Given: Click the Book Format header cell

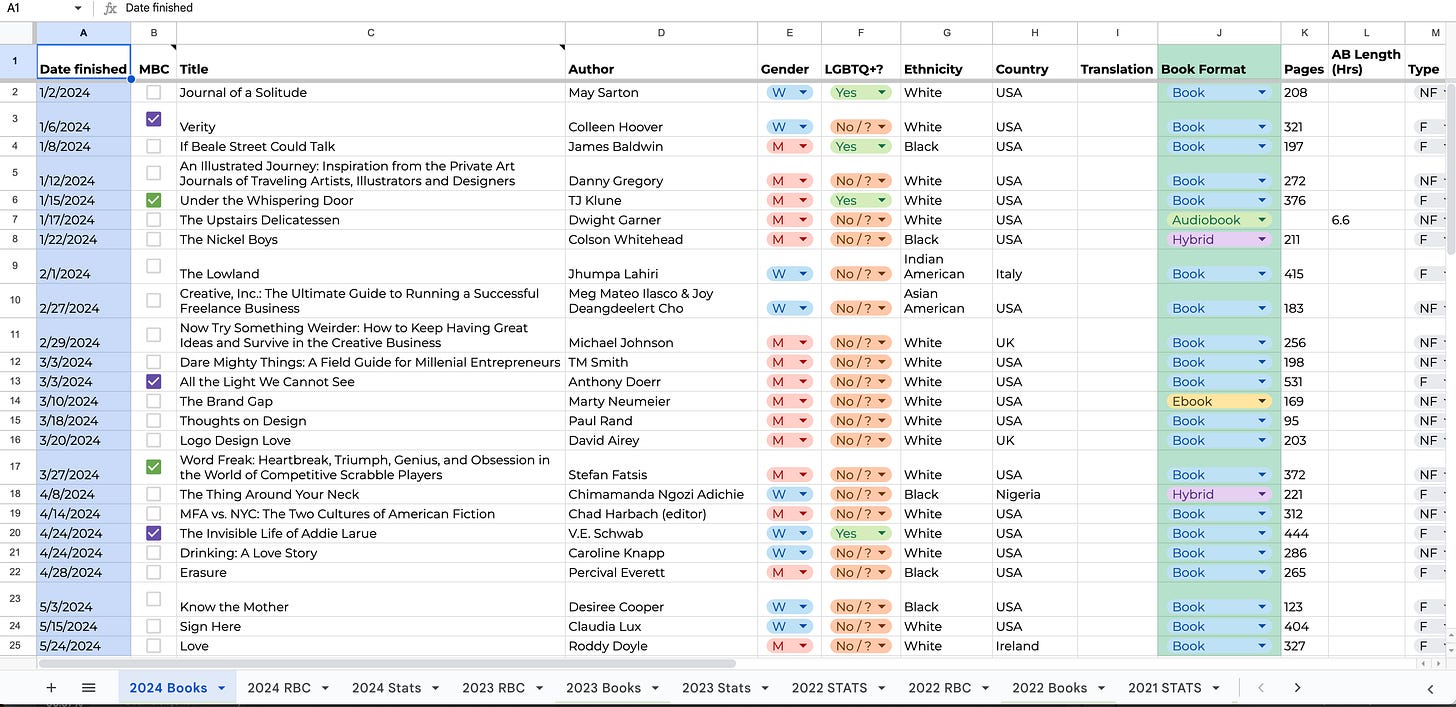Looking at the screenshot, I should [1219, 61].
